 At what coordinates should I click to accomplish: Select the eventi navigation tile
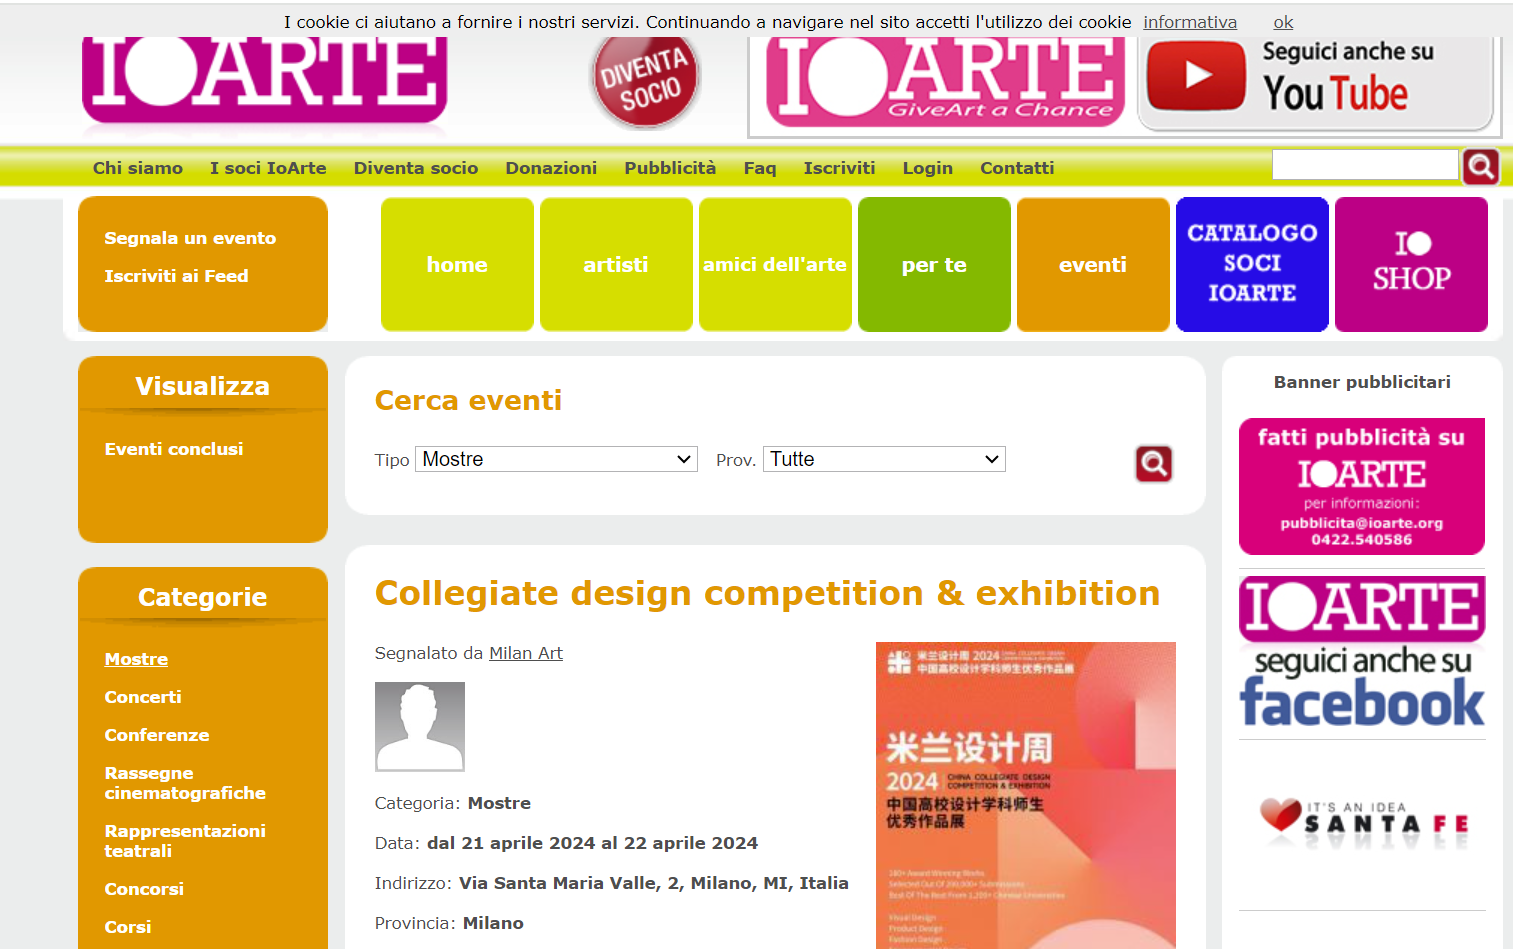[1092, 264]
